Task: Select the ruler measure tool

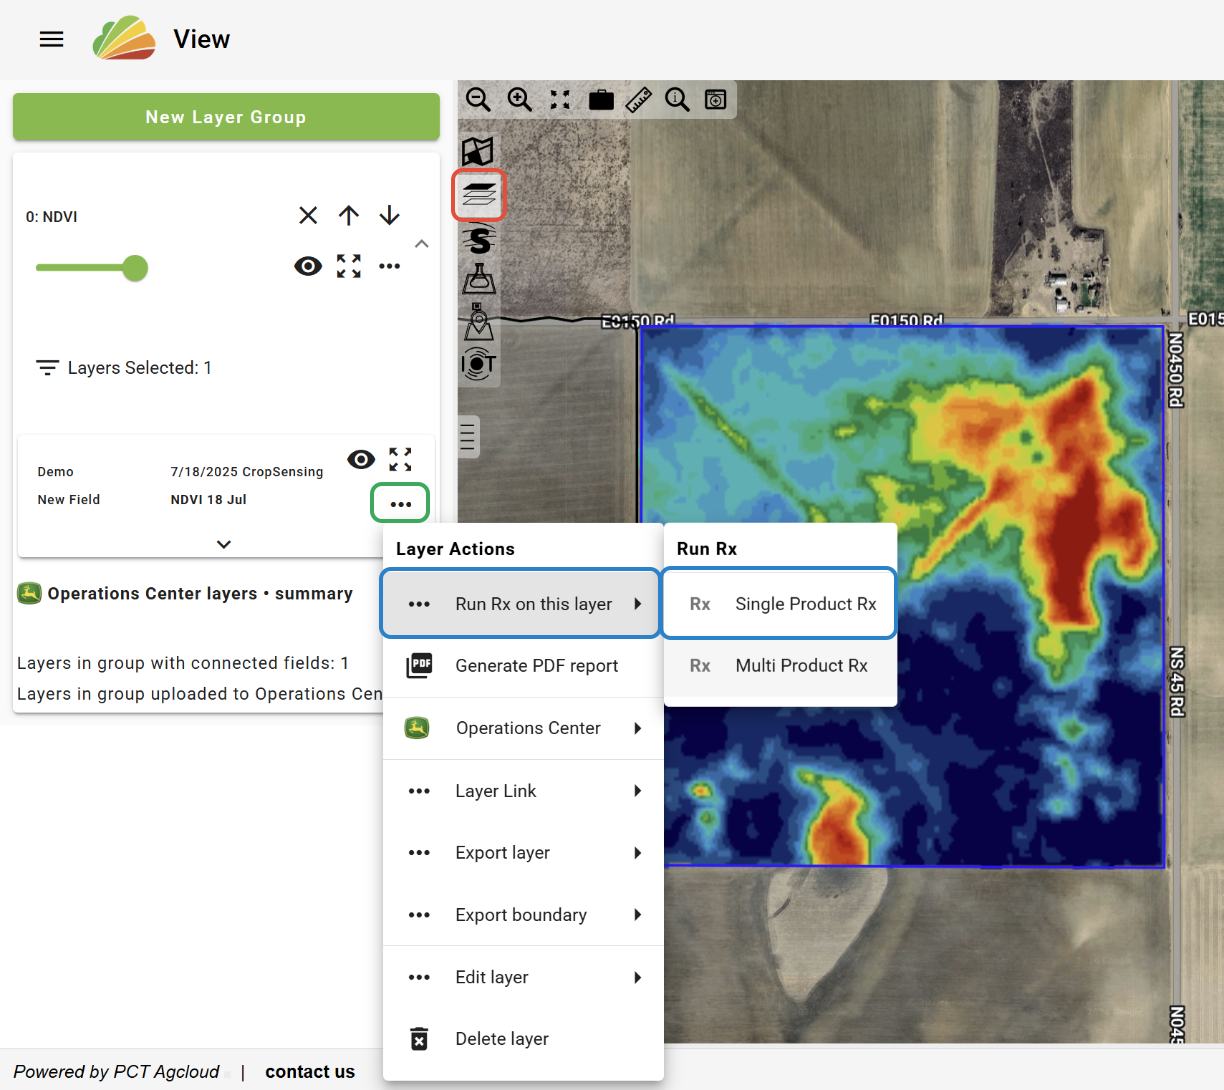Action: pyautogui.click(x=639, y=100)
